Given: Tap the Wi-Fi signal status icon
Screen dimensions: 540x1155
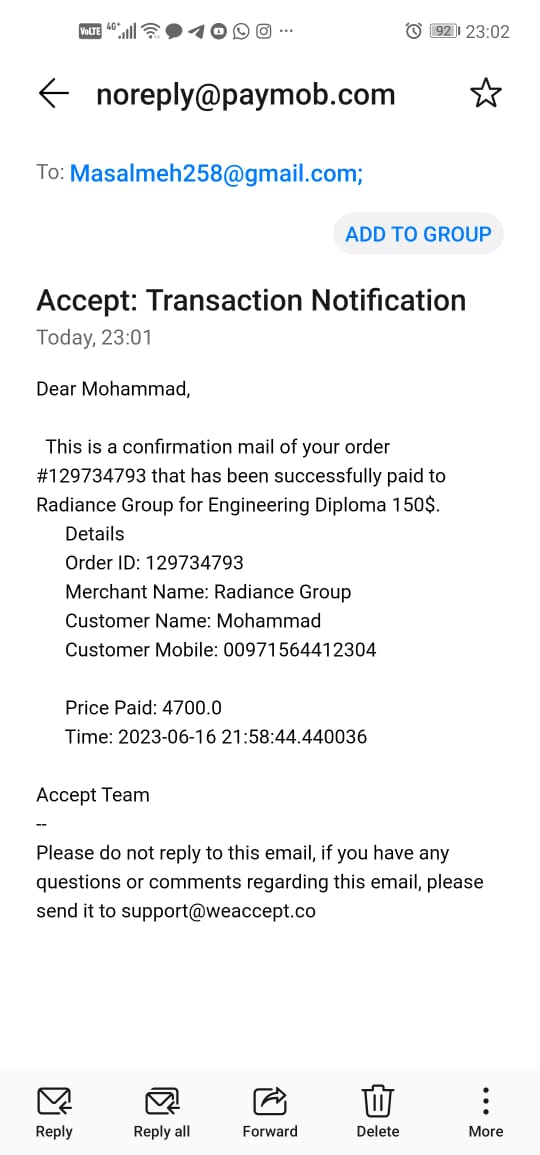Looking at the screenshot, I should (151, 31).
